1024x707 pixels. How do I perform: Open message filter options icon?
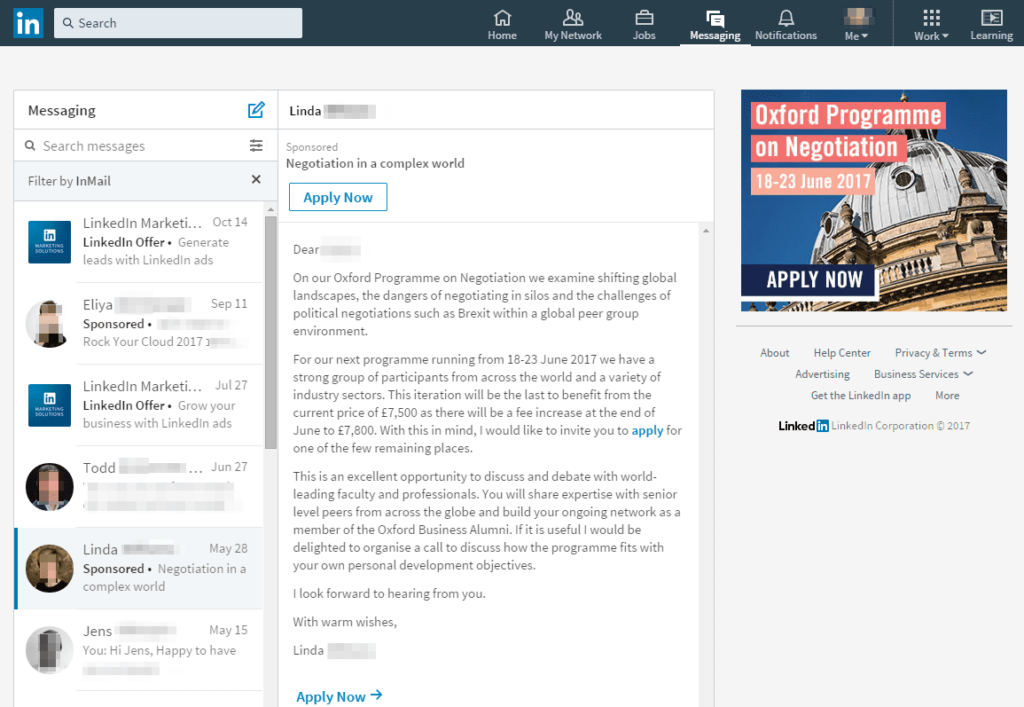point(256,146)
